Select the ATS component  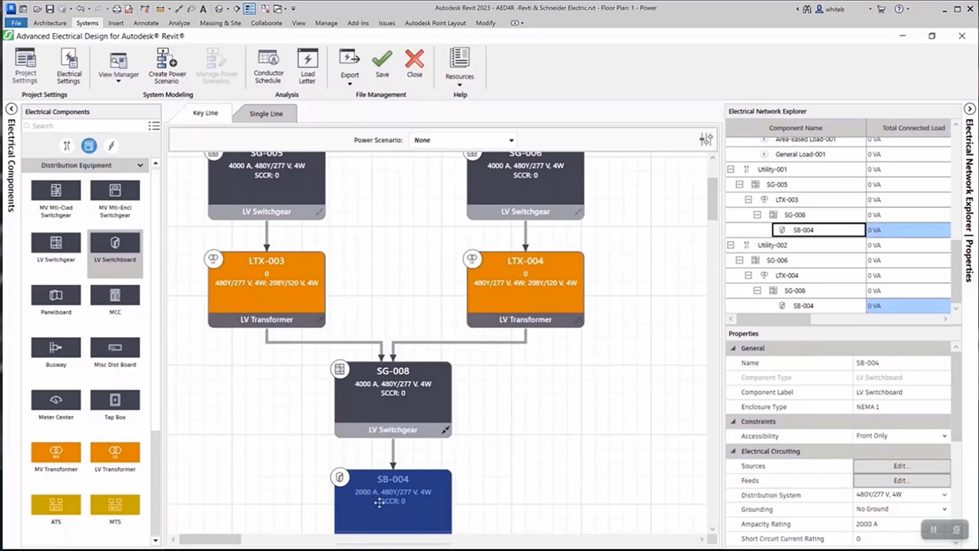click(x=56, y=510)
